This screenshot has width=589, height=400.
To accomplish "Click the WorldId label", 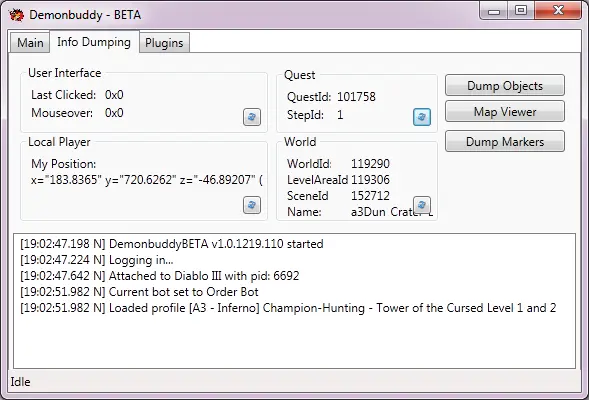I will tap(309, 164).
